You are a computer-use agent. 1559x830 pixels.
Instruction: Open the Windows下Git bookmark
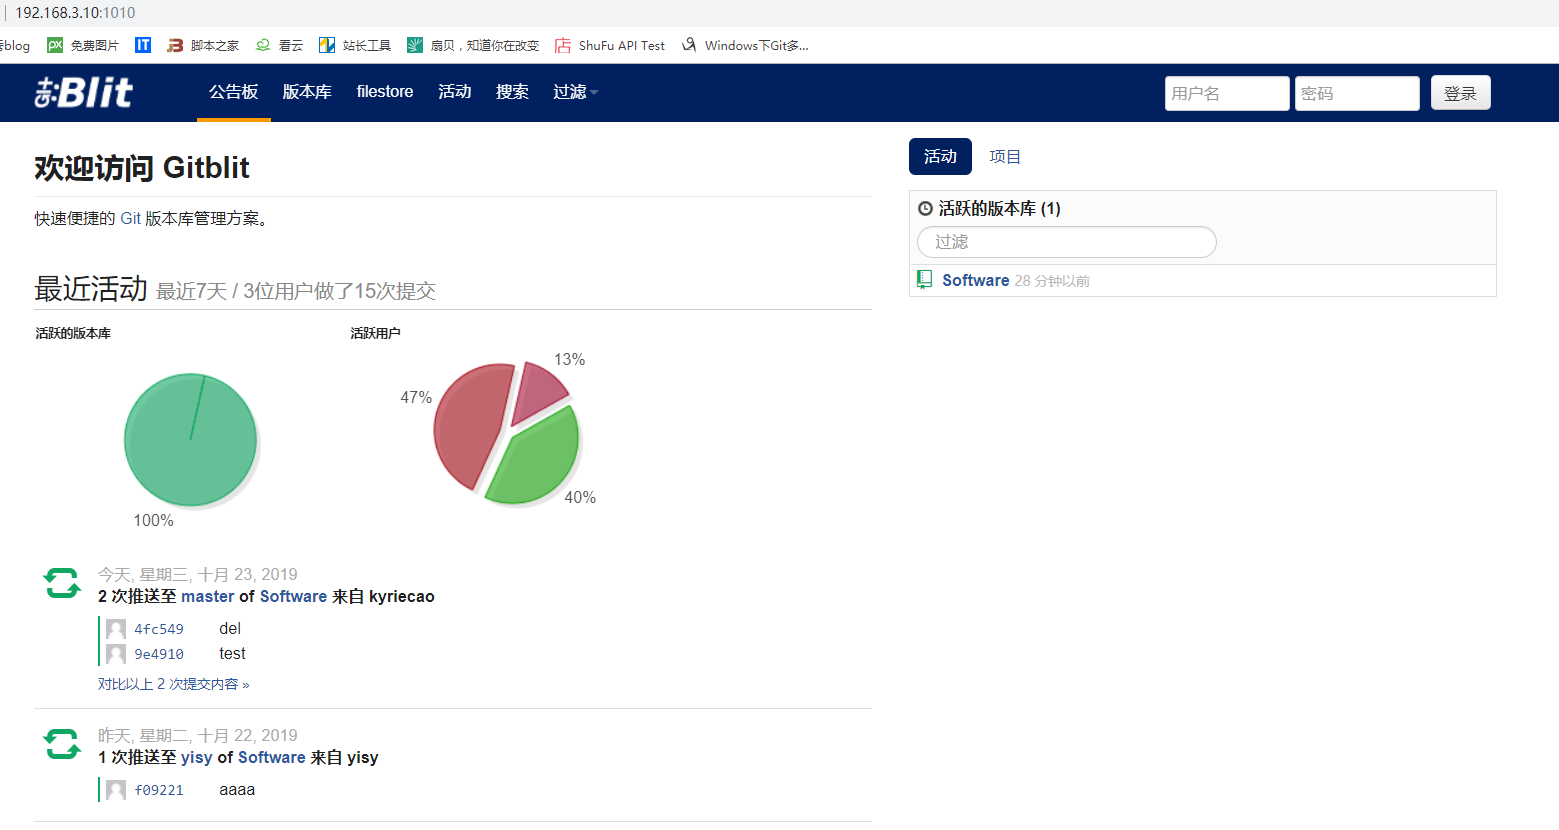point(745,45)
